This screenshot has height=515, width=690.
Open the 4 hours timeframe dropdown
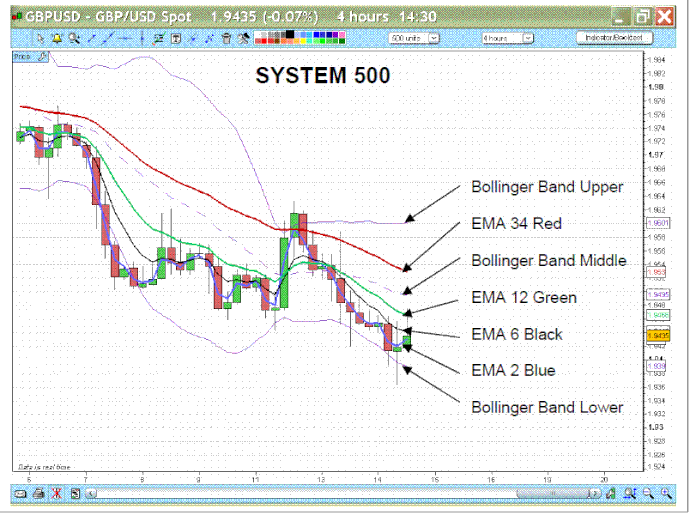tap(507, 38)
